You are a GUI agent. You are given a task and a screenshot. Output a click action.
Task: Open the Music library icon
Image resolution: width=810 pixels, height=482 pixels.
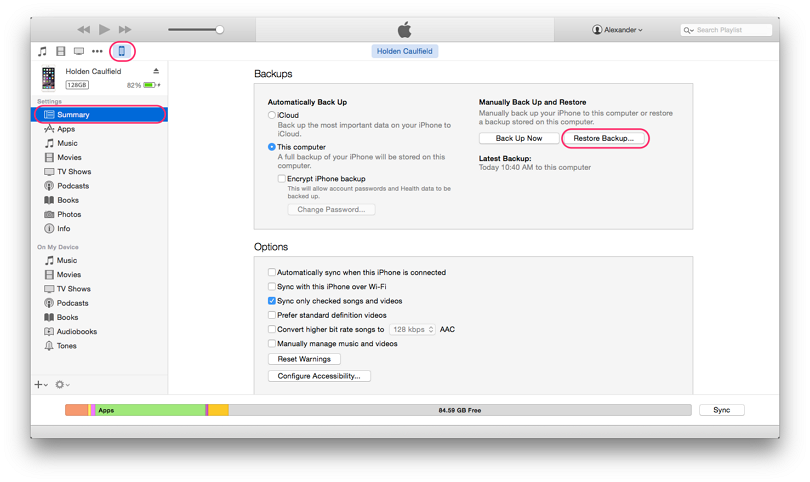pos(42,51)
